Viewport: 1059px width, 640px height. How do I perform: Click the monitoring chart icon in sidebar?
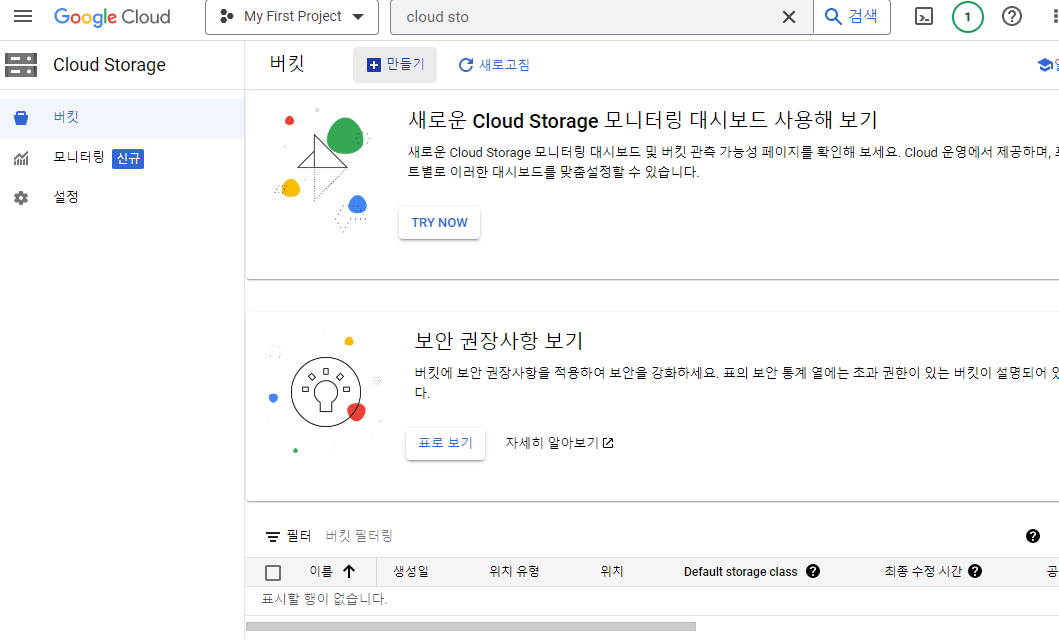pyautogui.click(x=21, y=159)
